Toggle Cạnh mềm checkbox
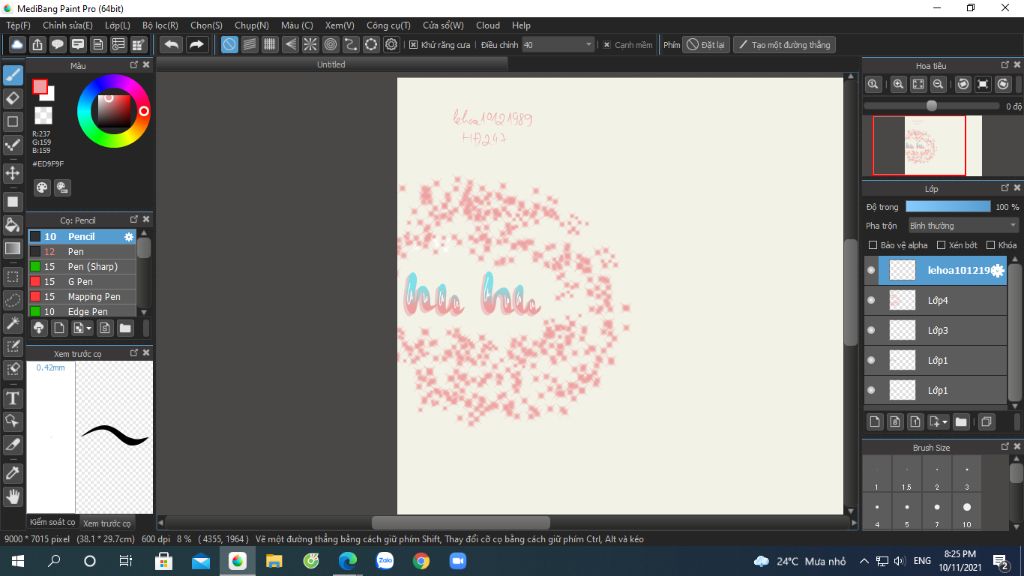This screenshot has width=1024, height=576. 607,45
